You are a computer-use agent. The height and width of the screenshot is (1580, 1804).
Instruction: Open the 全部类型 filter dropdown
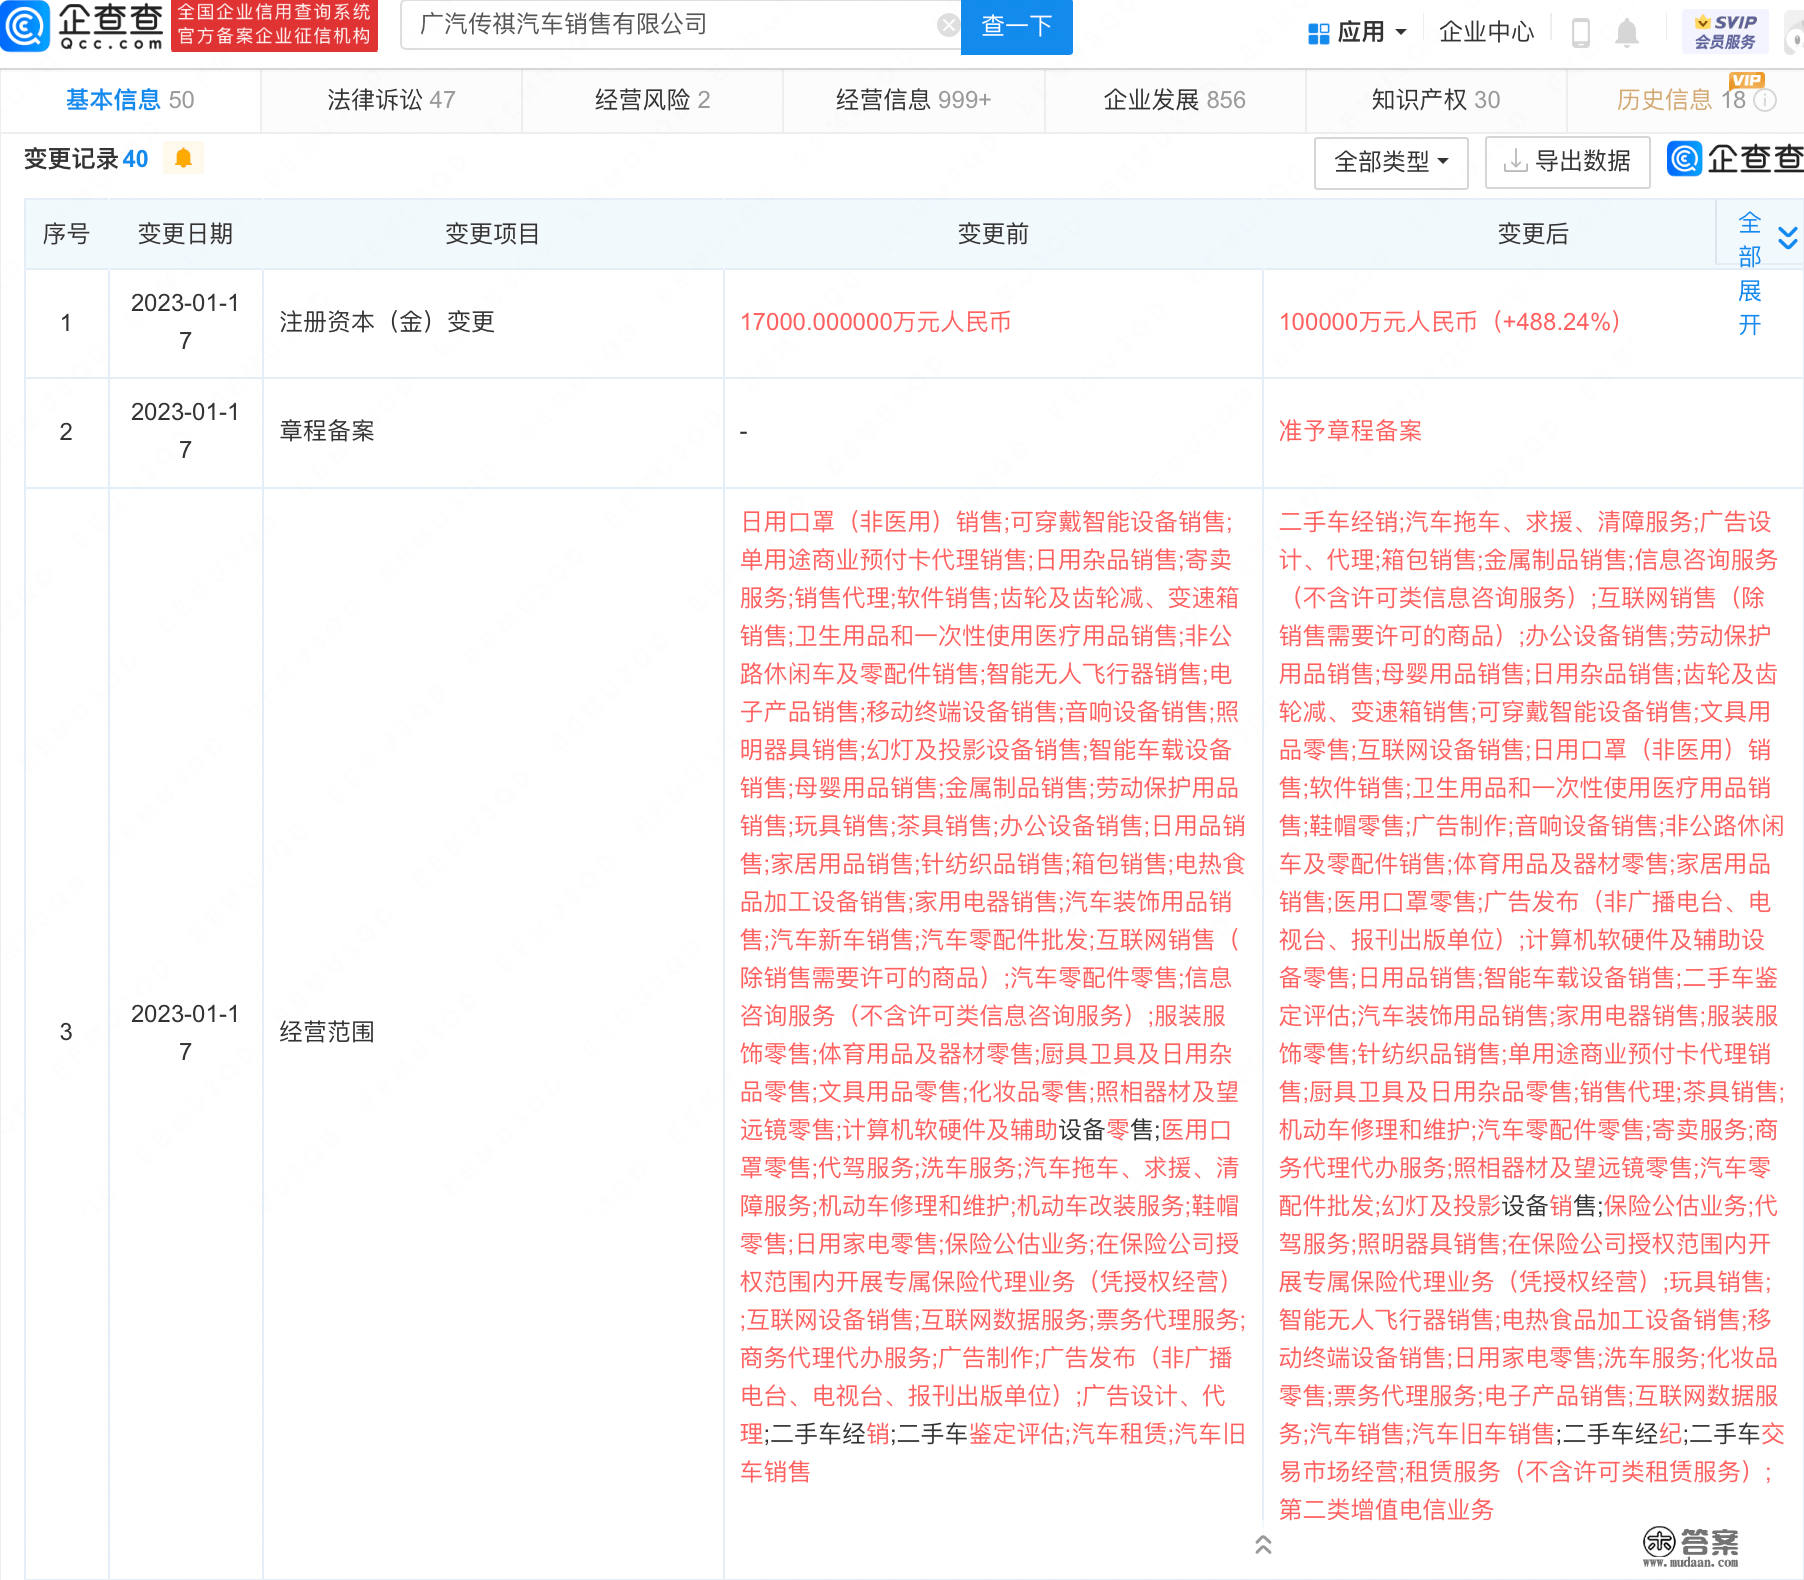tap(1391, 162)
